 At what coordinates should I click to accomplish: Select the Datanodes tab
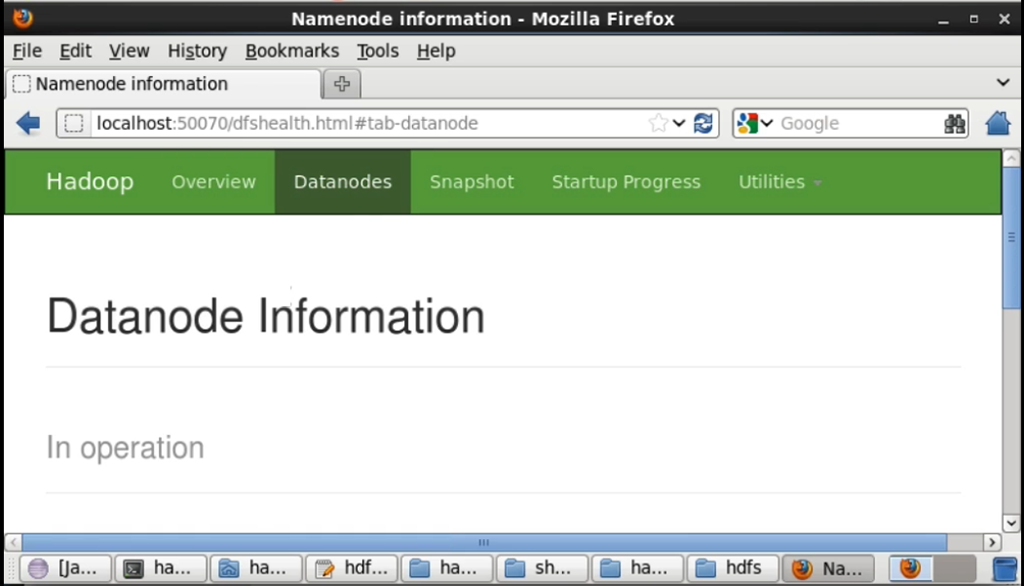pyautogui.click(x=343, y=182)
